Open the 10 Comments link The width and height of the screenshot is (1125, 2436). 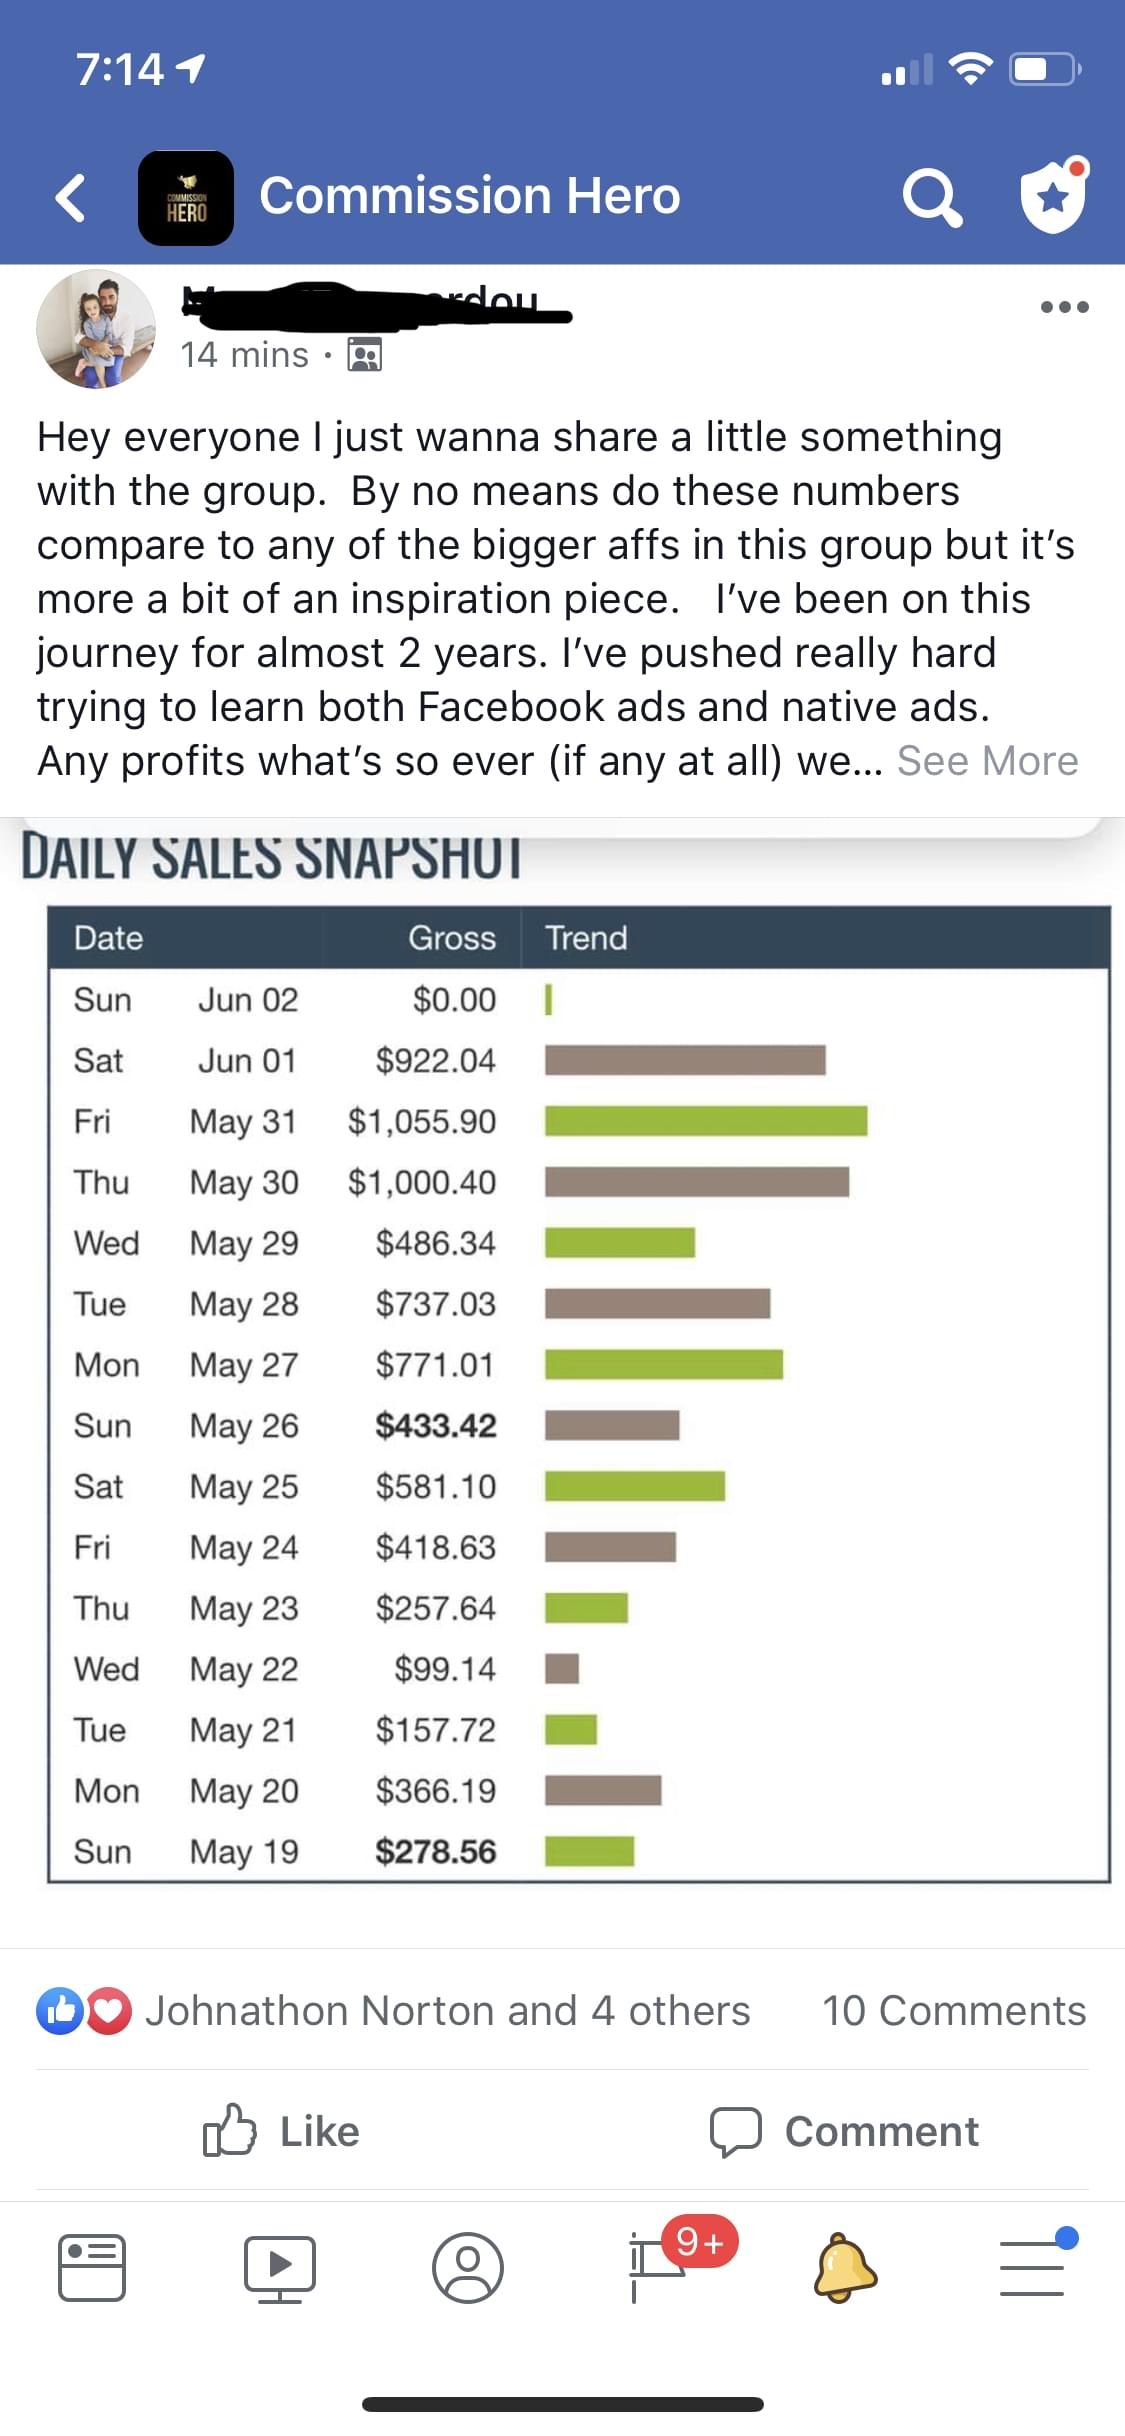(954, 2011)
